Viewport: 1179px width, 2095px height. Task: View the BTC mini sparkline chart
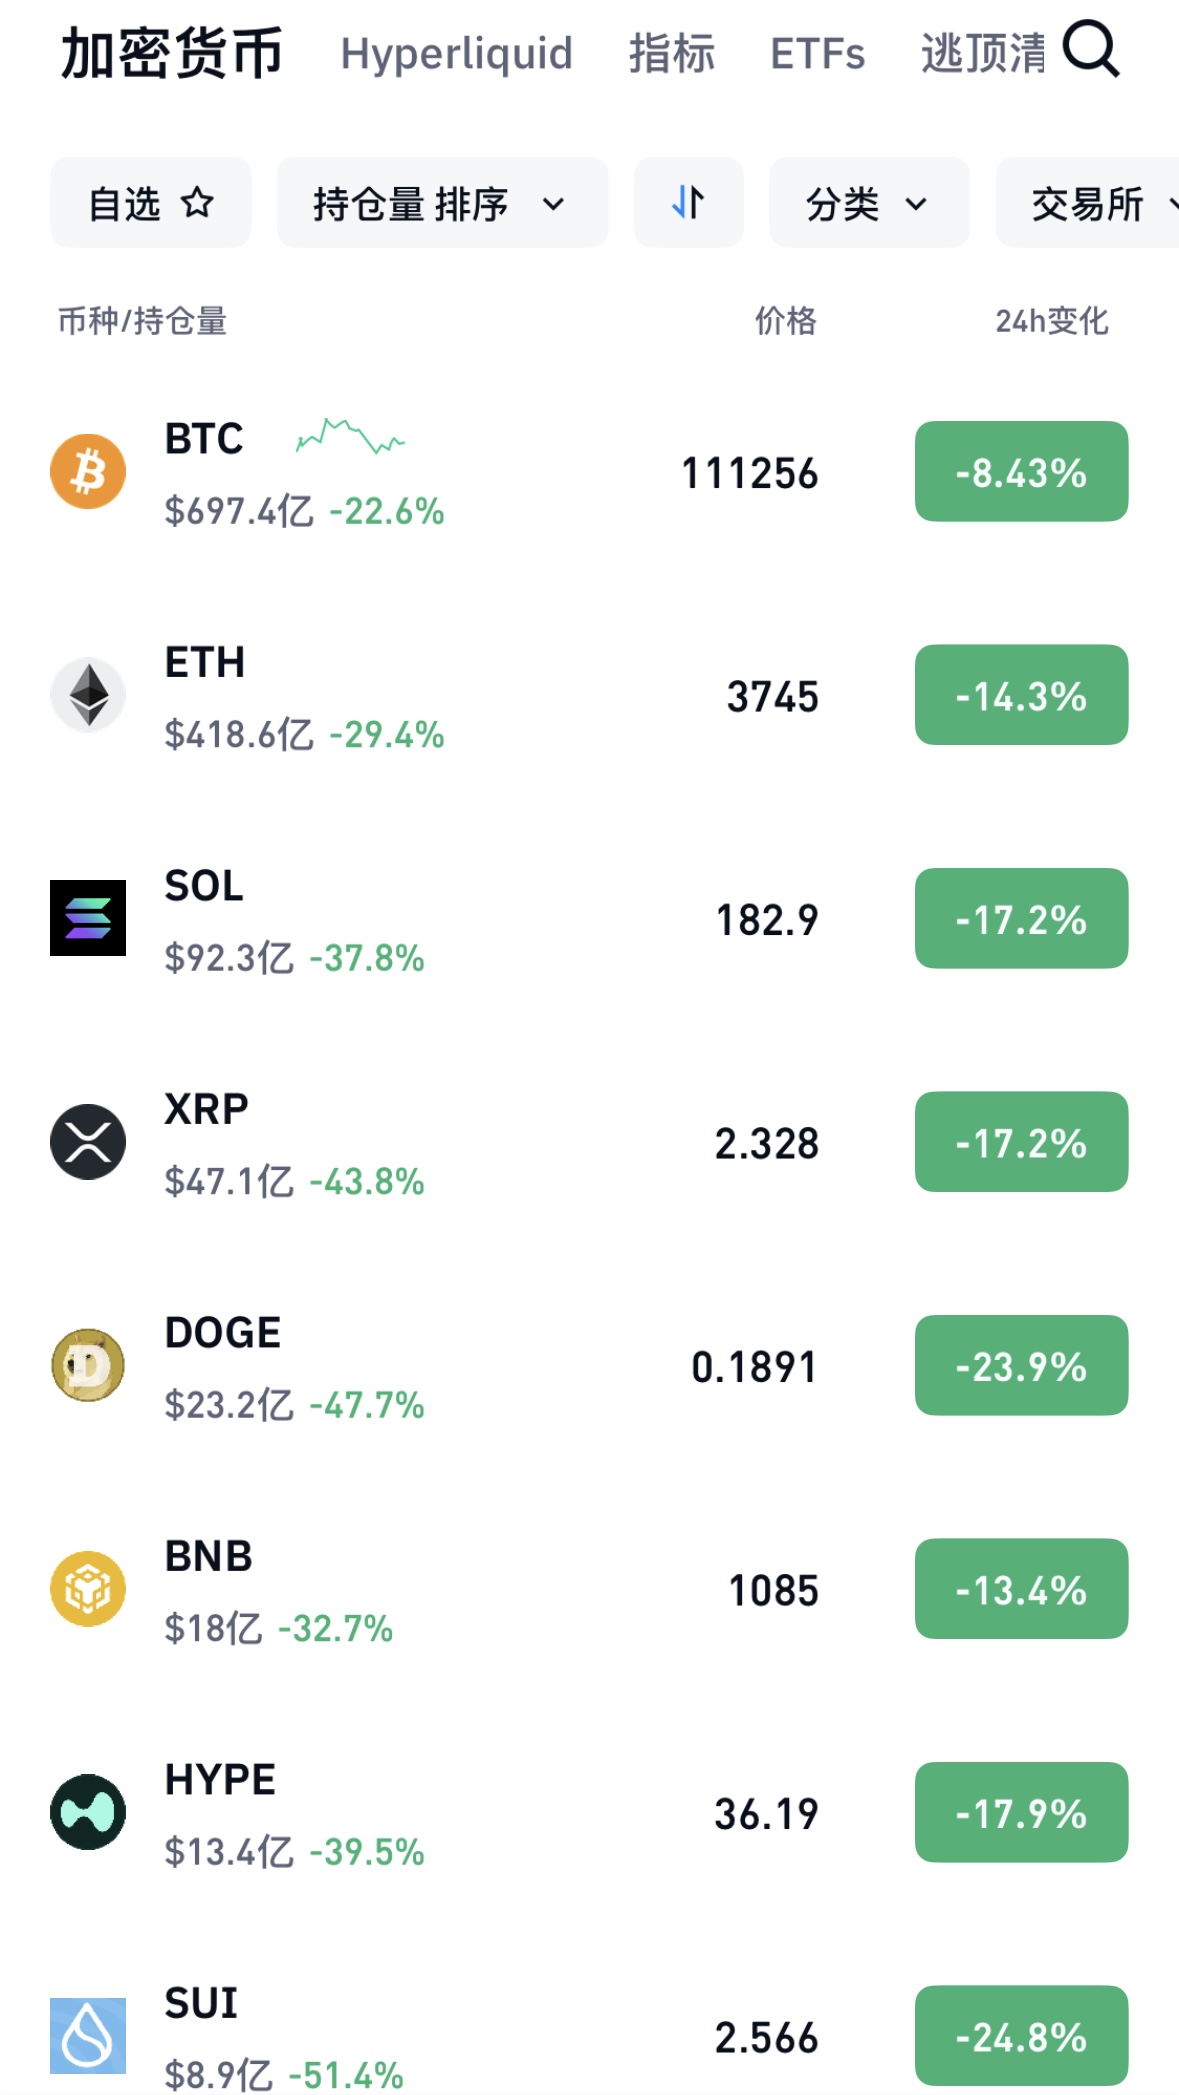350,436
